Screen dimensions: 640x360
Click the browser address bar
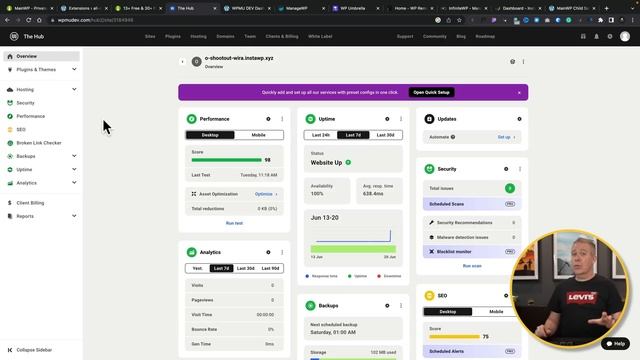click(241, 20)
